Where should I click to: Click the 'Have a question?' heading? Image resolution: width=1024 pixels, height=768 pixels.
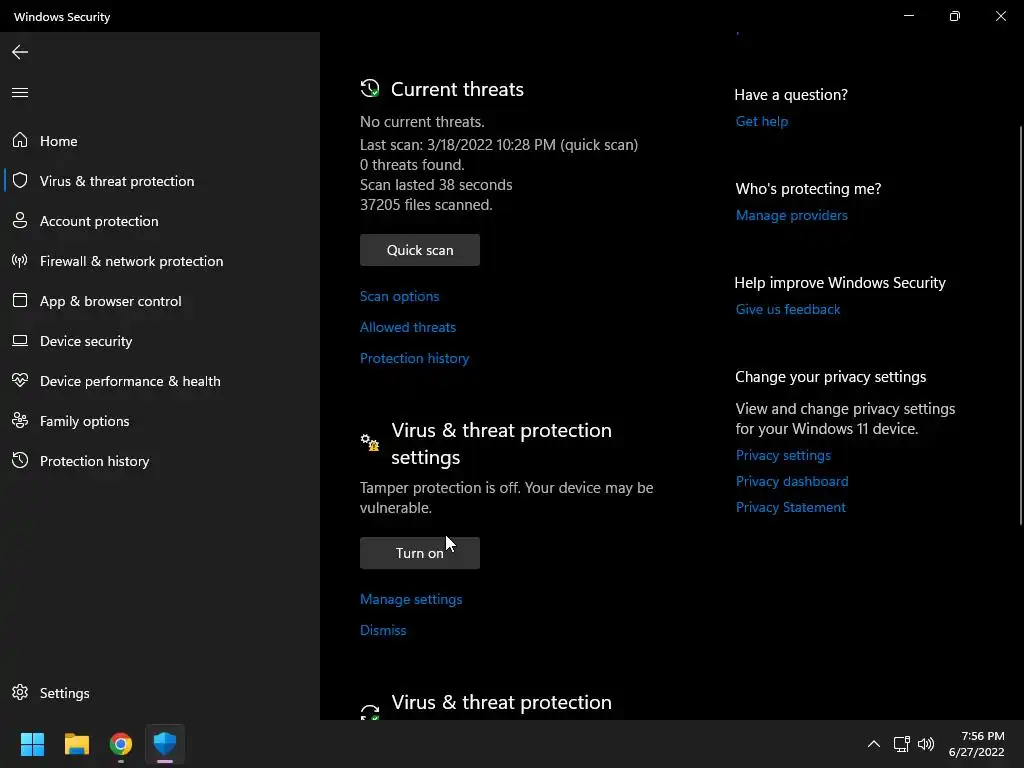(791, 95)
